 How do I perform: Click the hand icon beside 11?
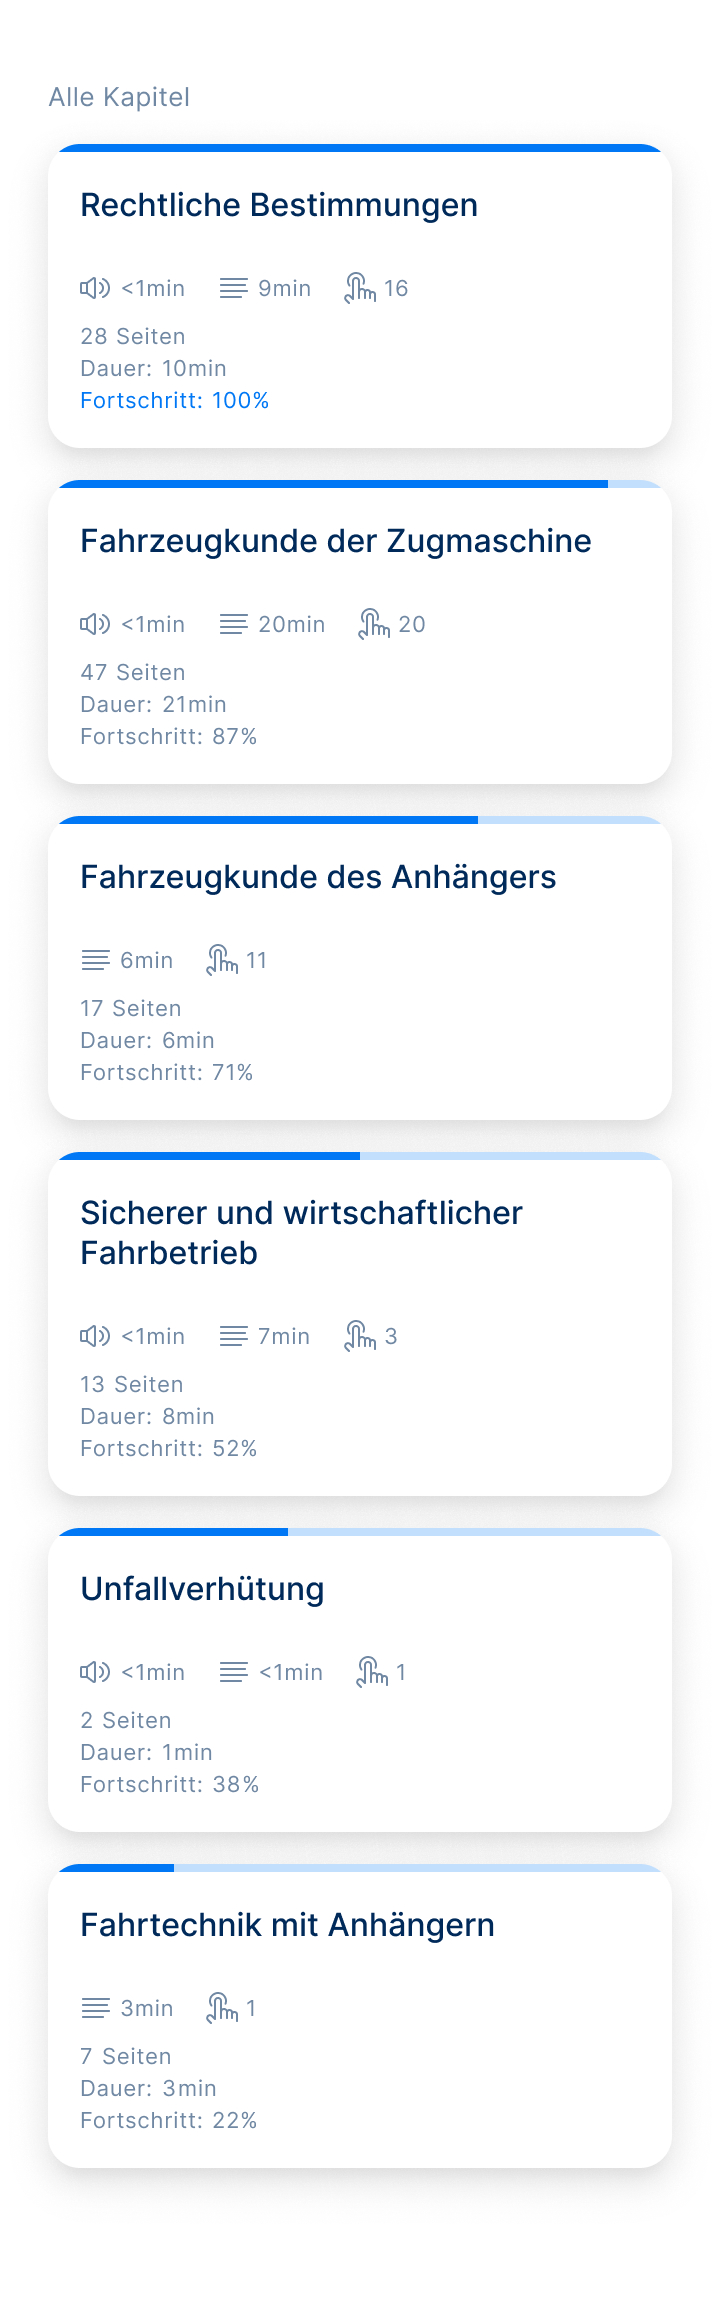tap(222, 960)
